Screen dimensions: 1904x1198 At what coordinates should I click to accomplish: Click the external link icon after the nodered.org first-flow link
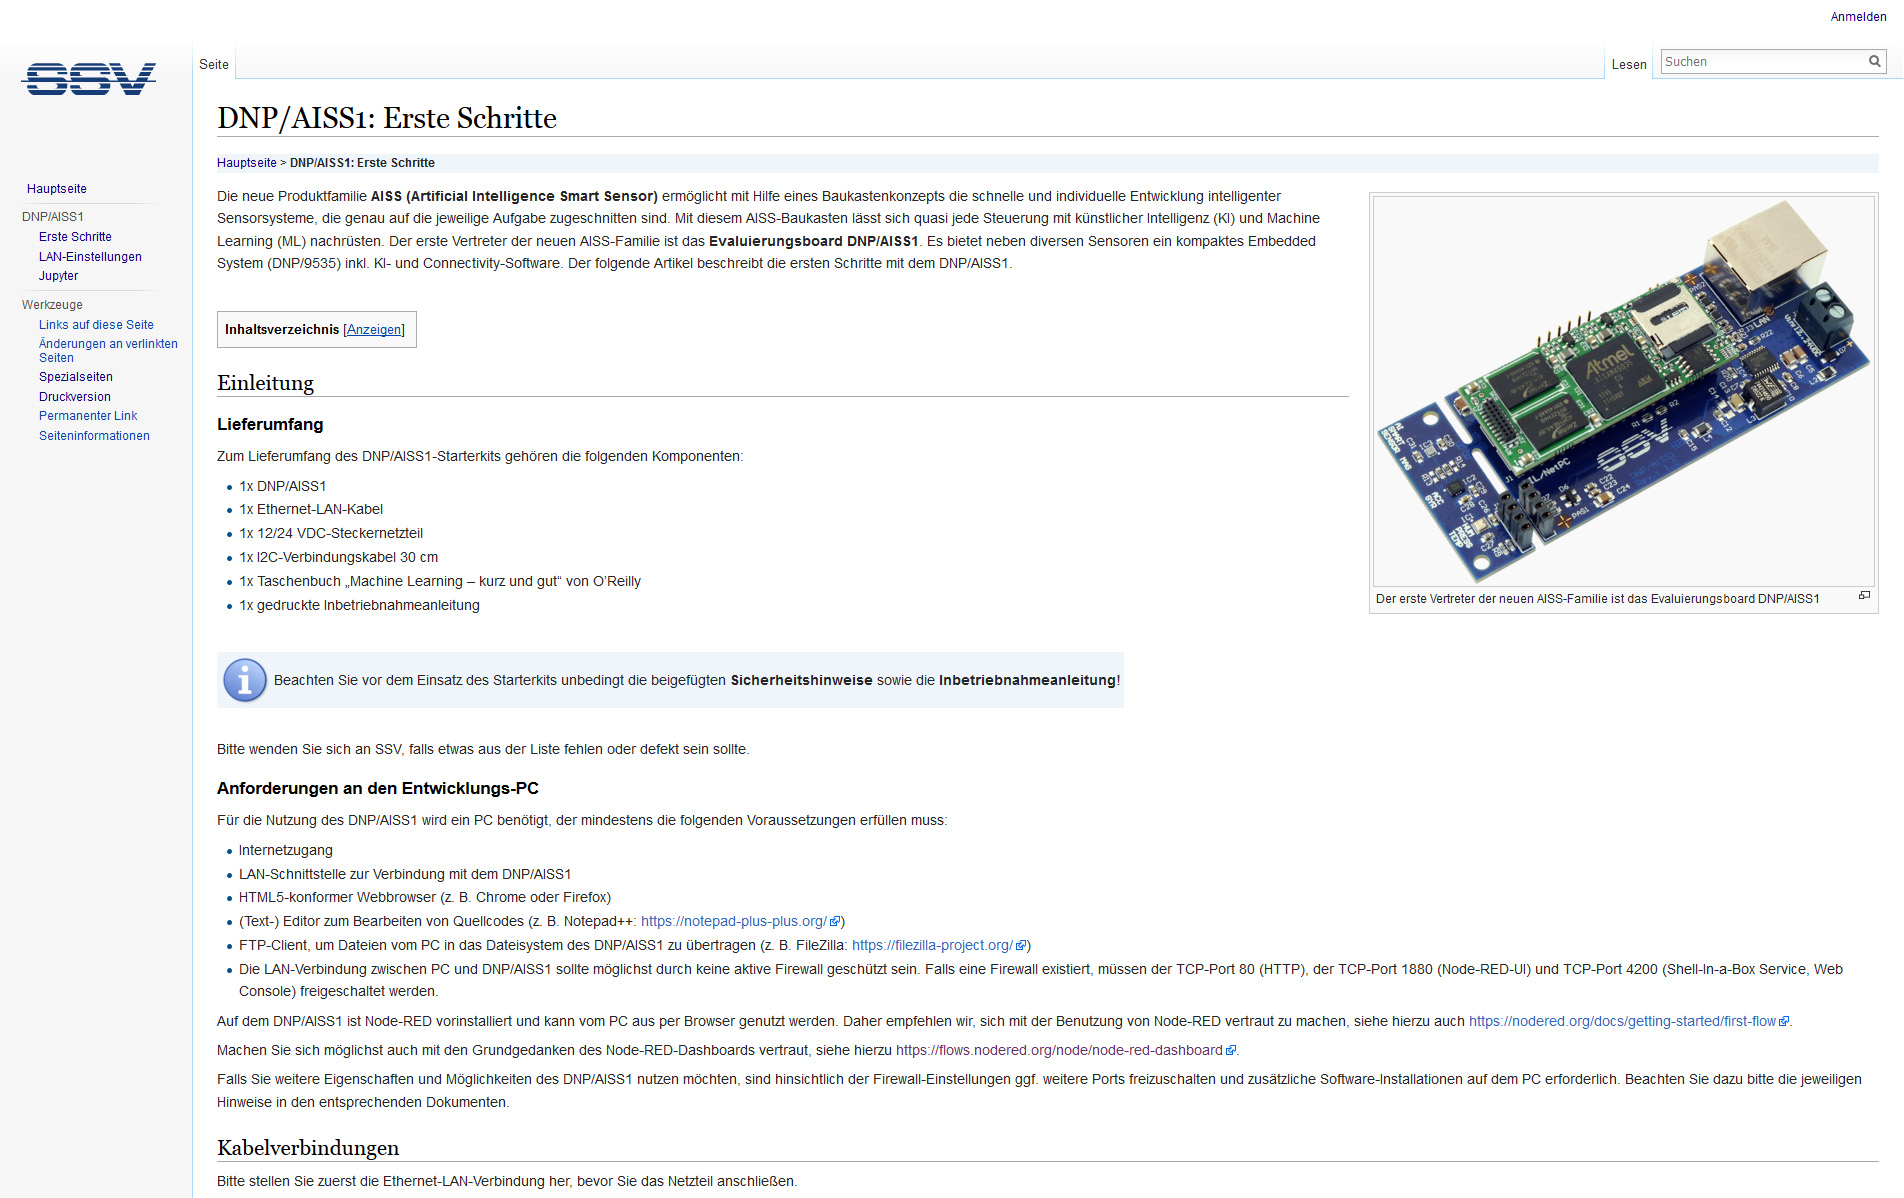click(1785, 1021)
